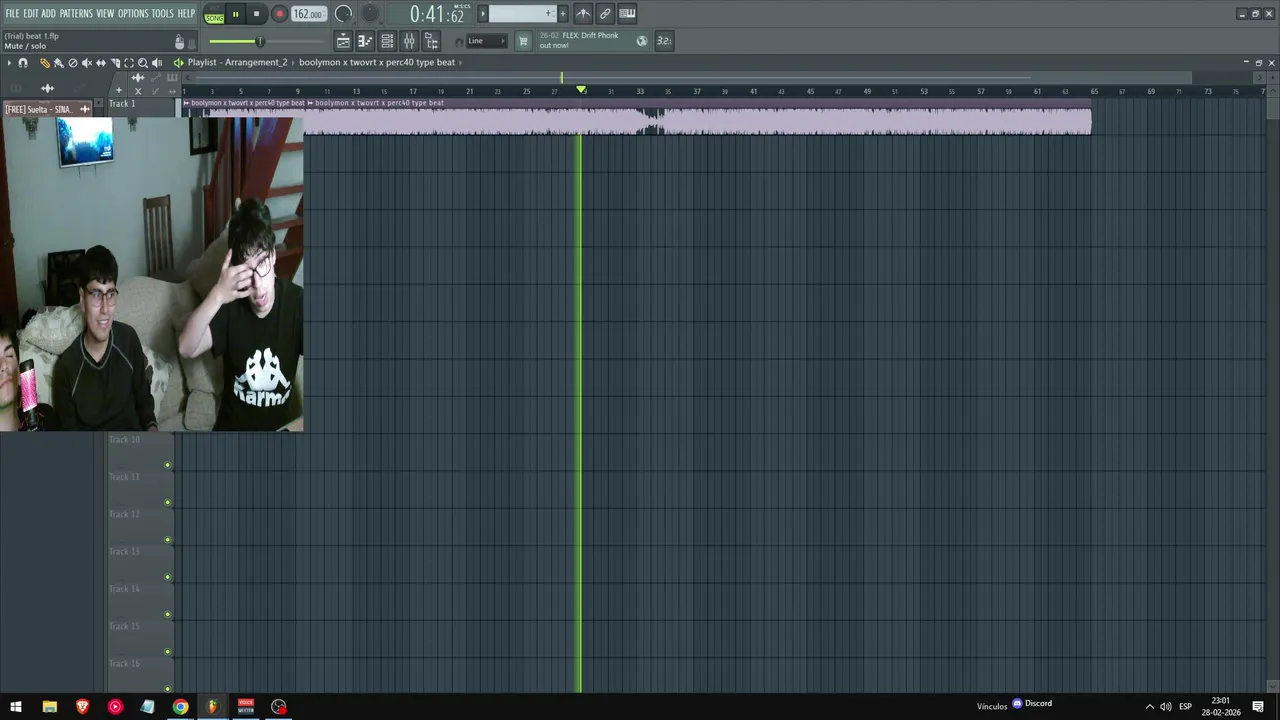The width and height of the screenshot is (1280, 720).
Task: Open the pattern selector arrow menu
Action: tap(482, 14)
